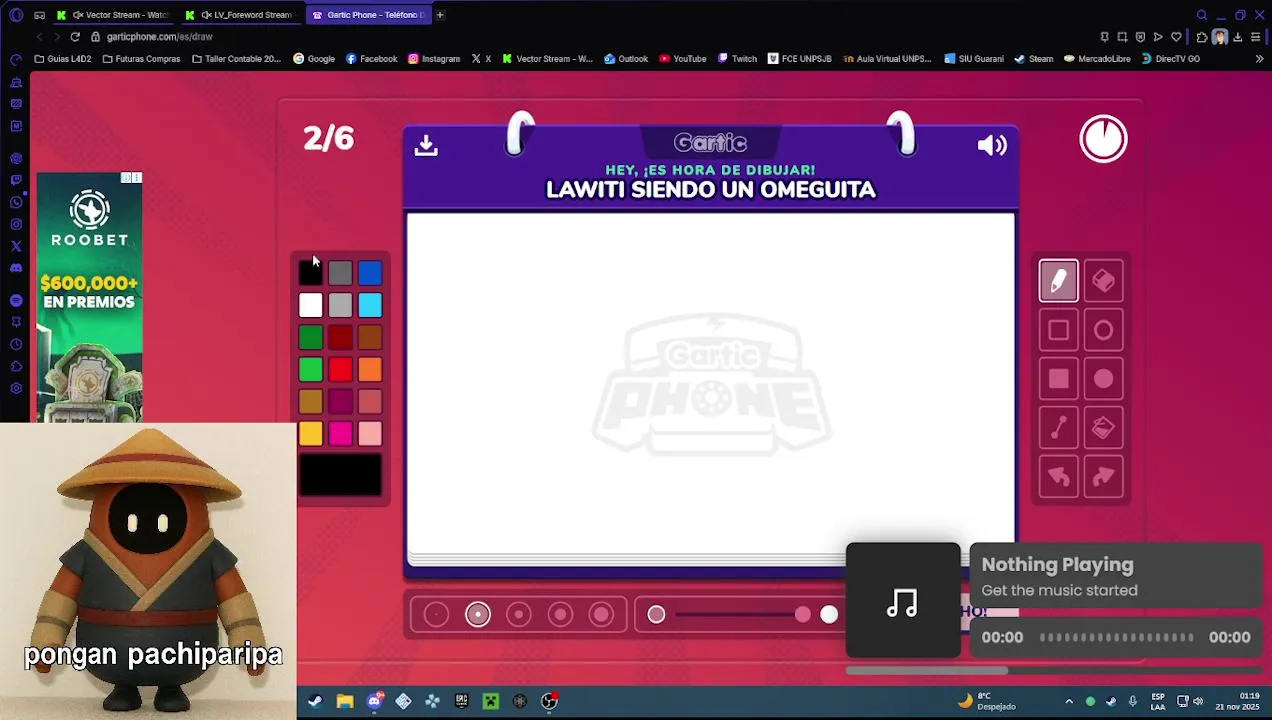The width and height of the screenshot is (1272, 720).
Task: Select the eraser tool
Action: click(1103, 281)
